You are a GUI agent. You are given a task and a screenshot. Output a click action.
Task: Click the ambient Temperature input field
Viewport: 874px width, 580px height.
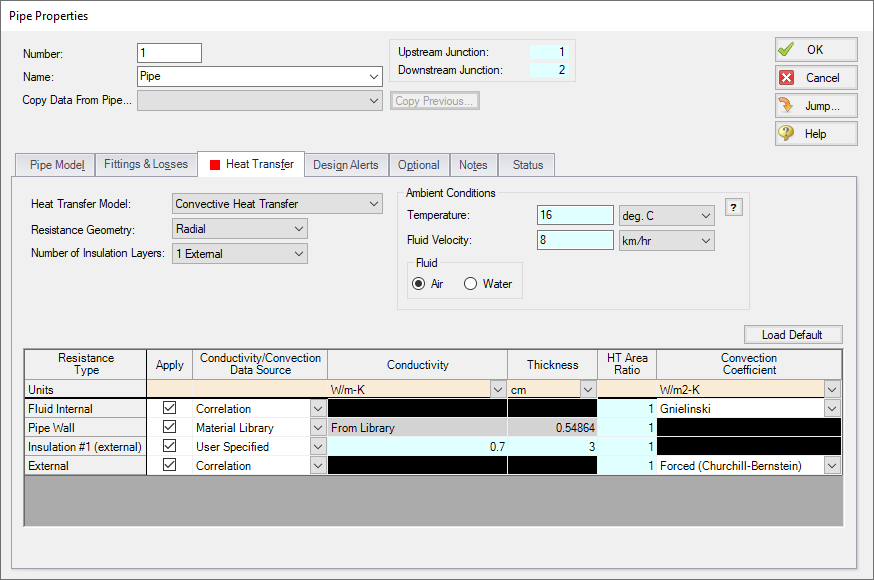click(x=574, y=215)
